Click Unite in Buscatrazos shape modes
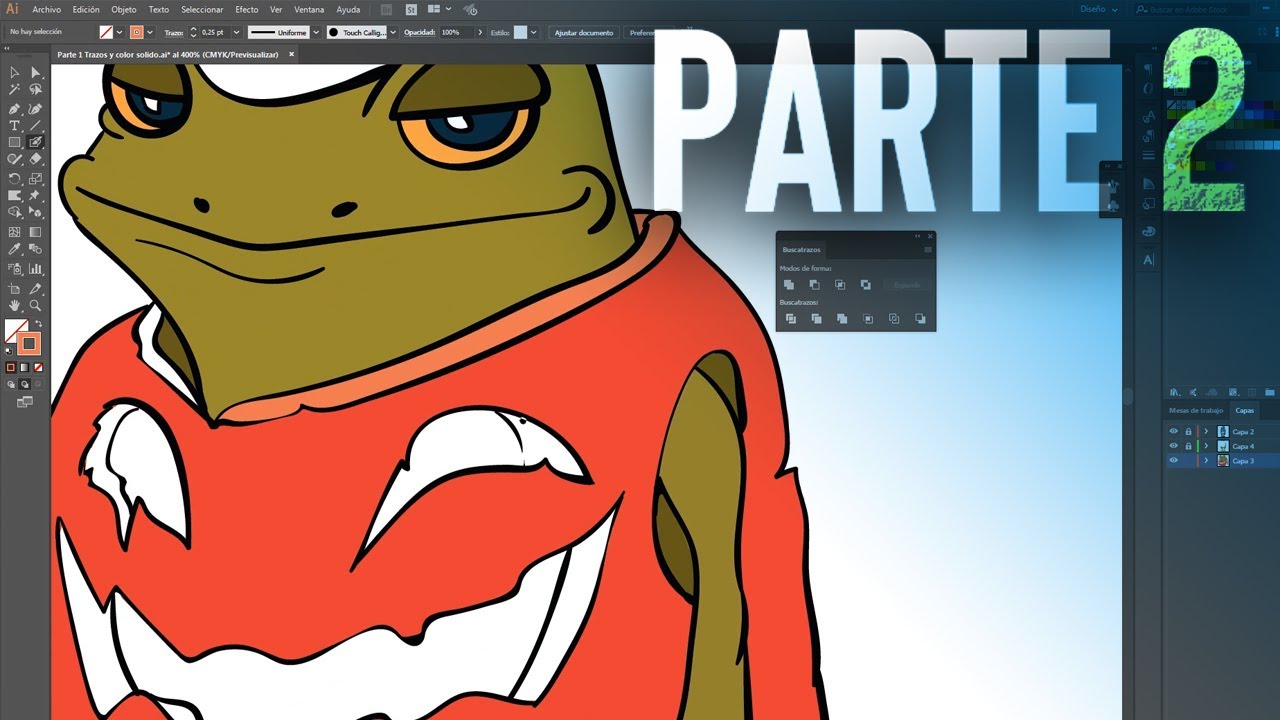This screenshot has height=720, width=1280. coord(790,285)
